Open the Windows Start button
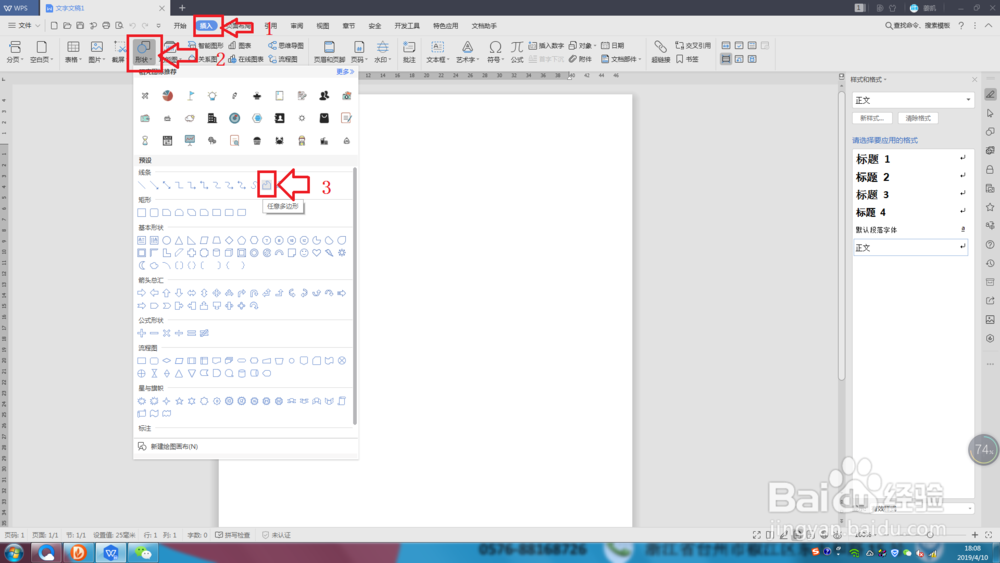Viewport: 1000px width, 563px height. [13, 552]
